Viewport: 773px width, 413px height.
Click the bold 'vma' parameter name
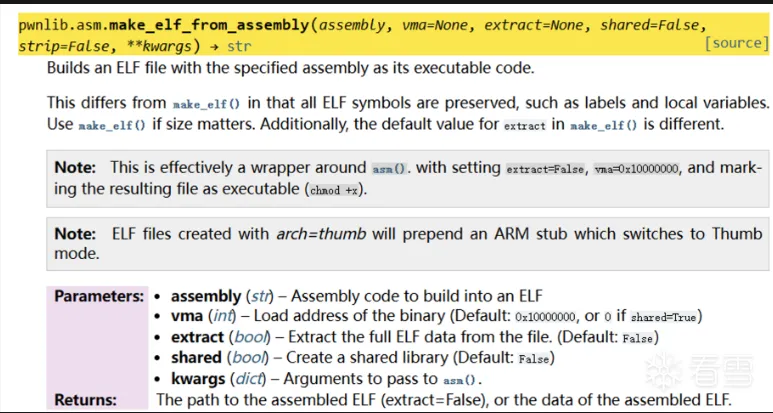186,316
